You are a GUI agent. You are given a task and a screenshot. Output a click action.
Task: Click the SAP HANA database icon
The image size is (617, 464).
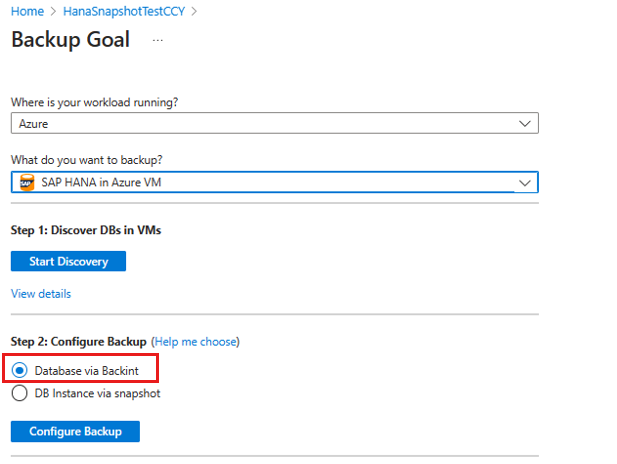pyautogui.click(x=27, y=183)
